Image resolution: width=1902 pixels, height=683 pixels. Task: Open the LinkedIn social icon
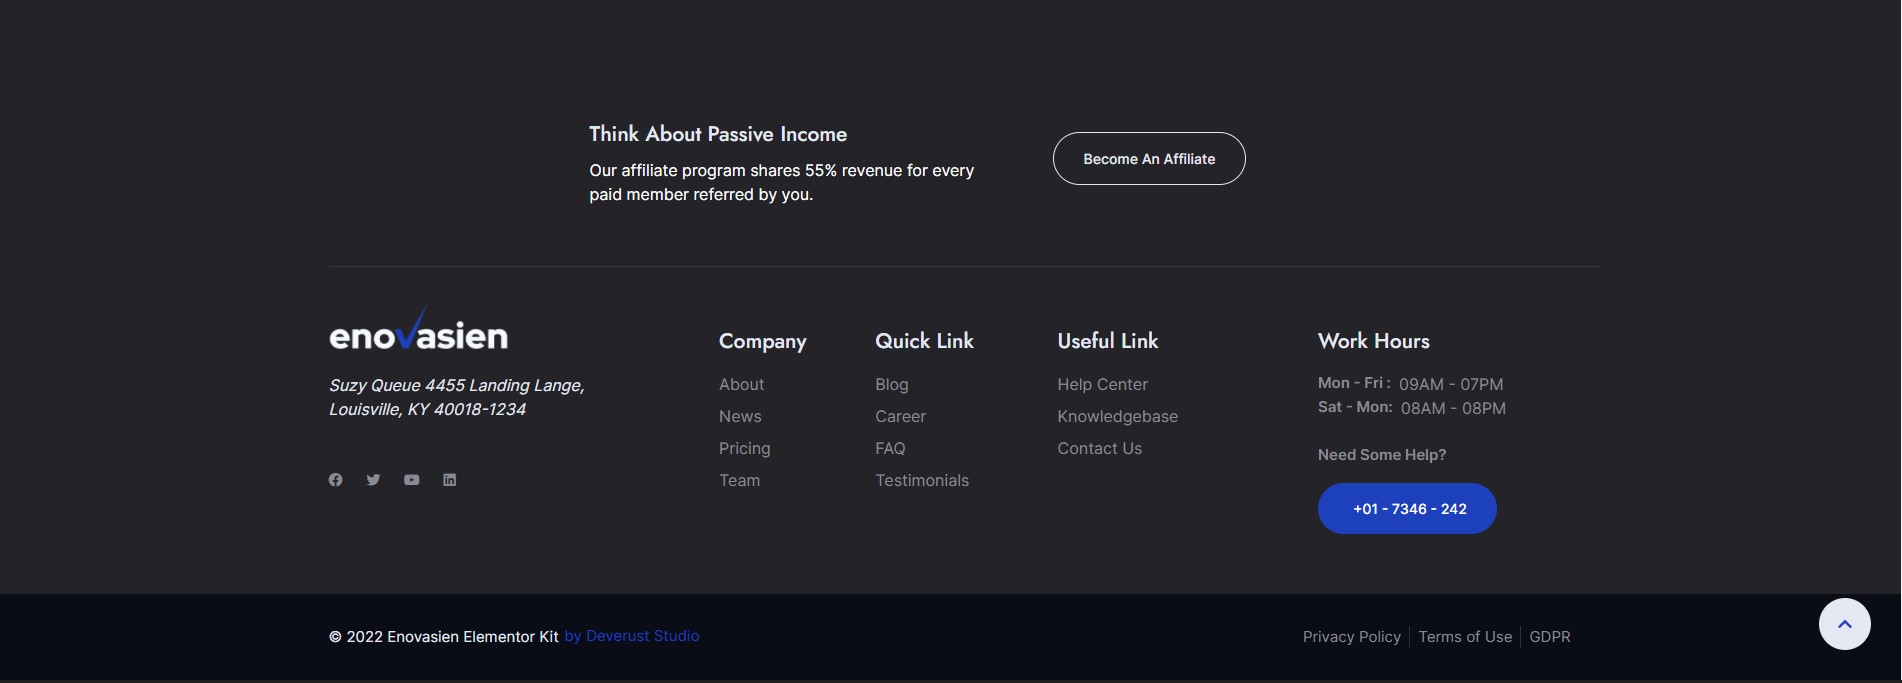point(450,480)
